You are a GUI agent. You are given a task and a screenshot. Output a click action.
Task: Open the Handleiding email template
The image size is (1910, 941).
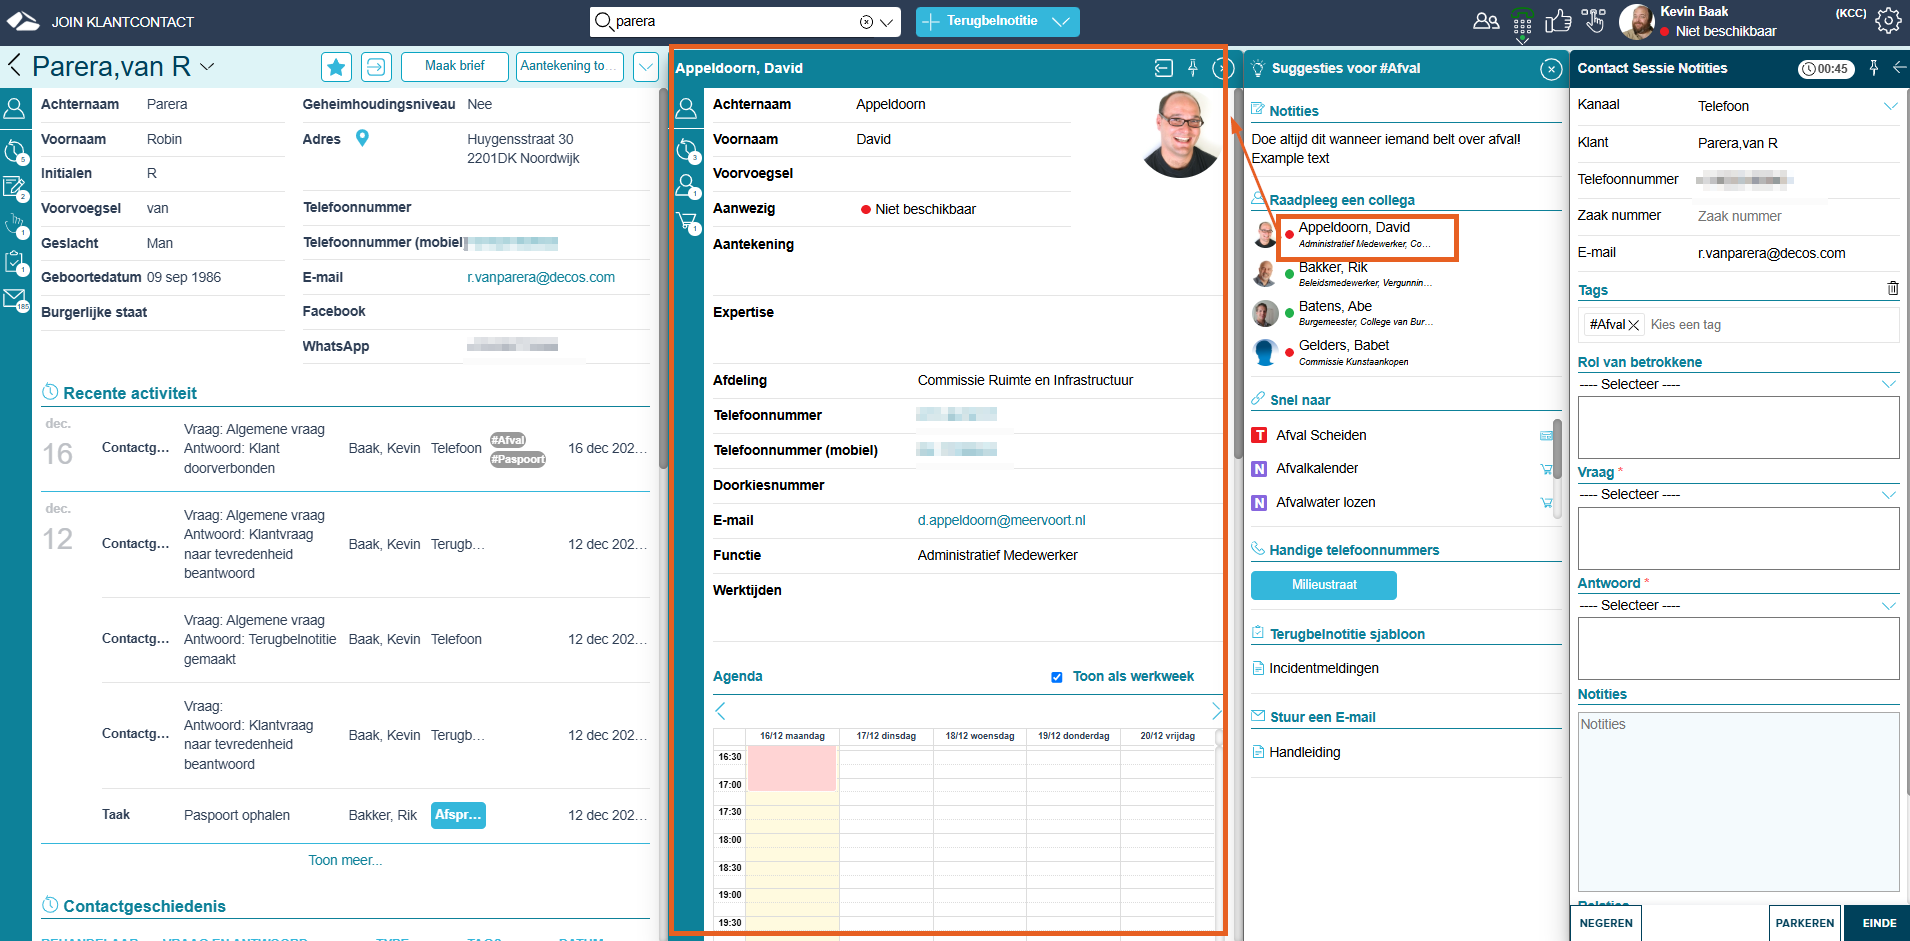point(1303,752)
